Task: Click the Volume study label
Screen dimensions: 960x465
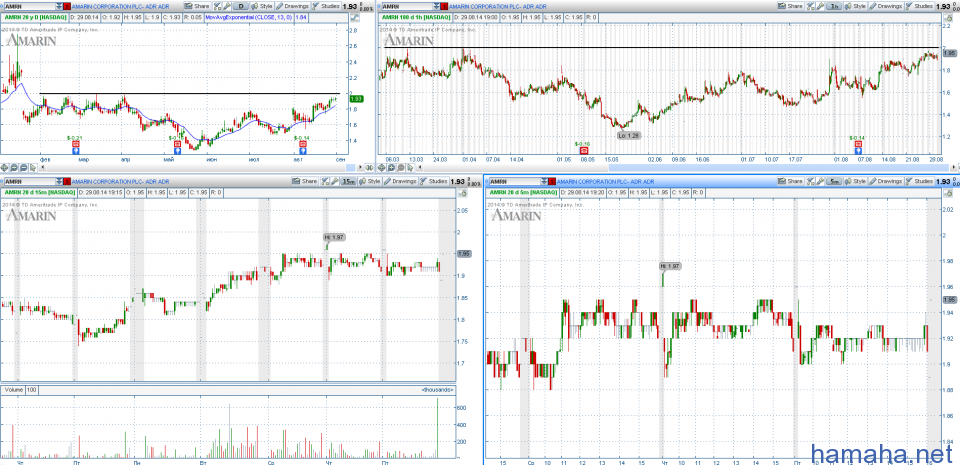Action: (12, 389)
